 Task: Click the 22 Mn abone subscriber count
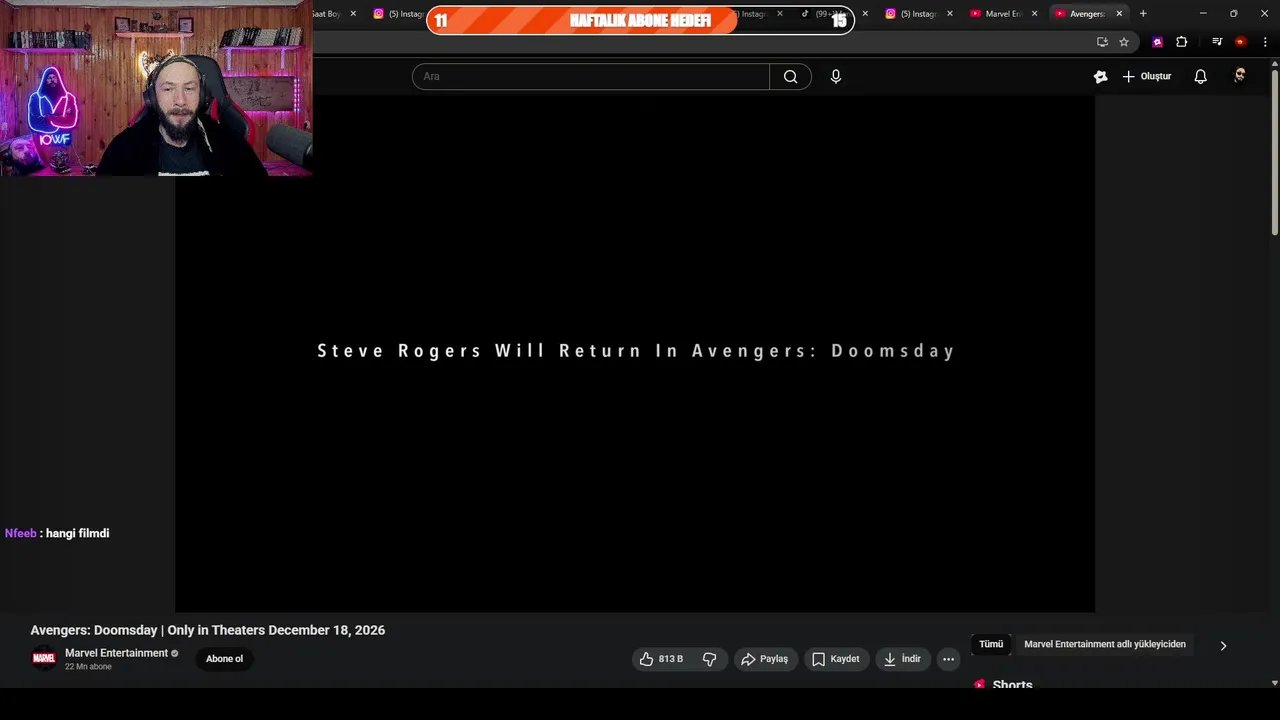[88, 667]
